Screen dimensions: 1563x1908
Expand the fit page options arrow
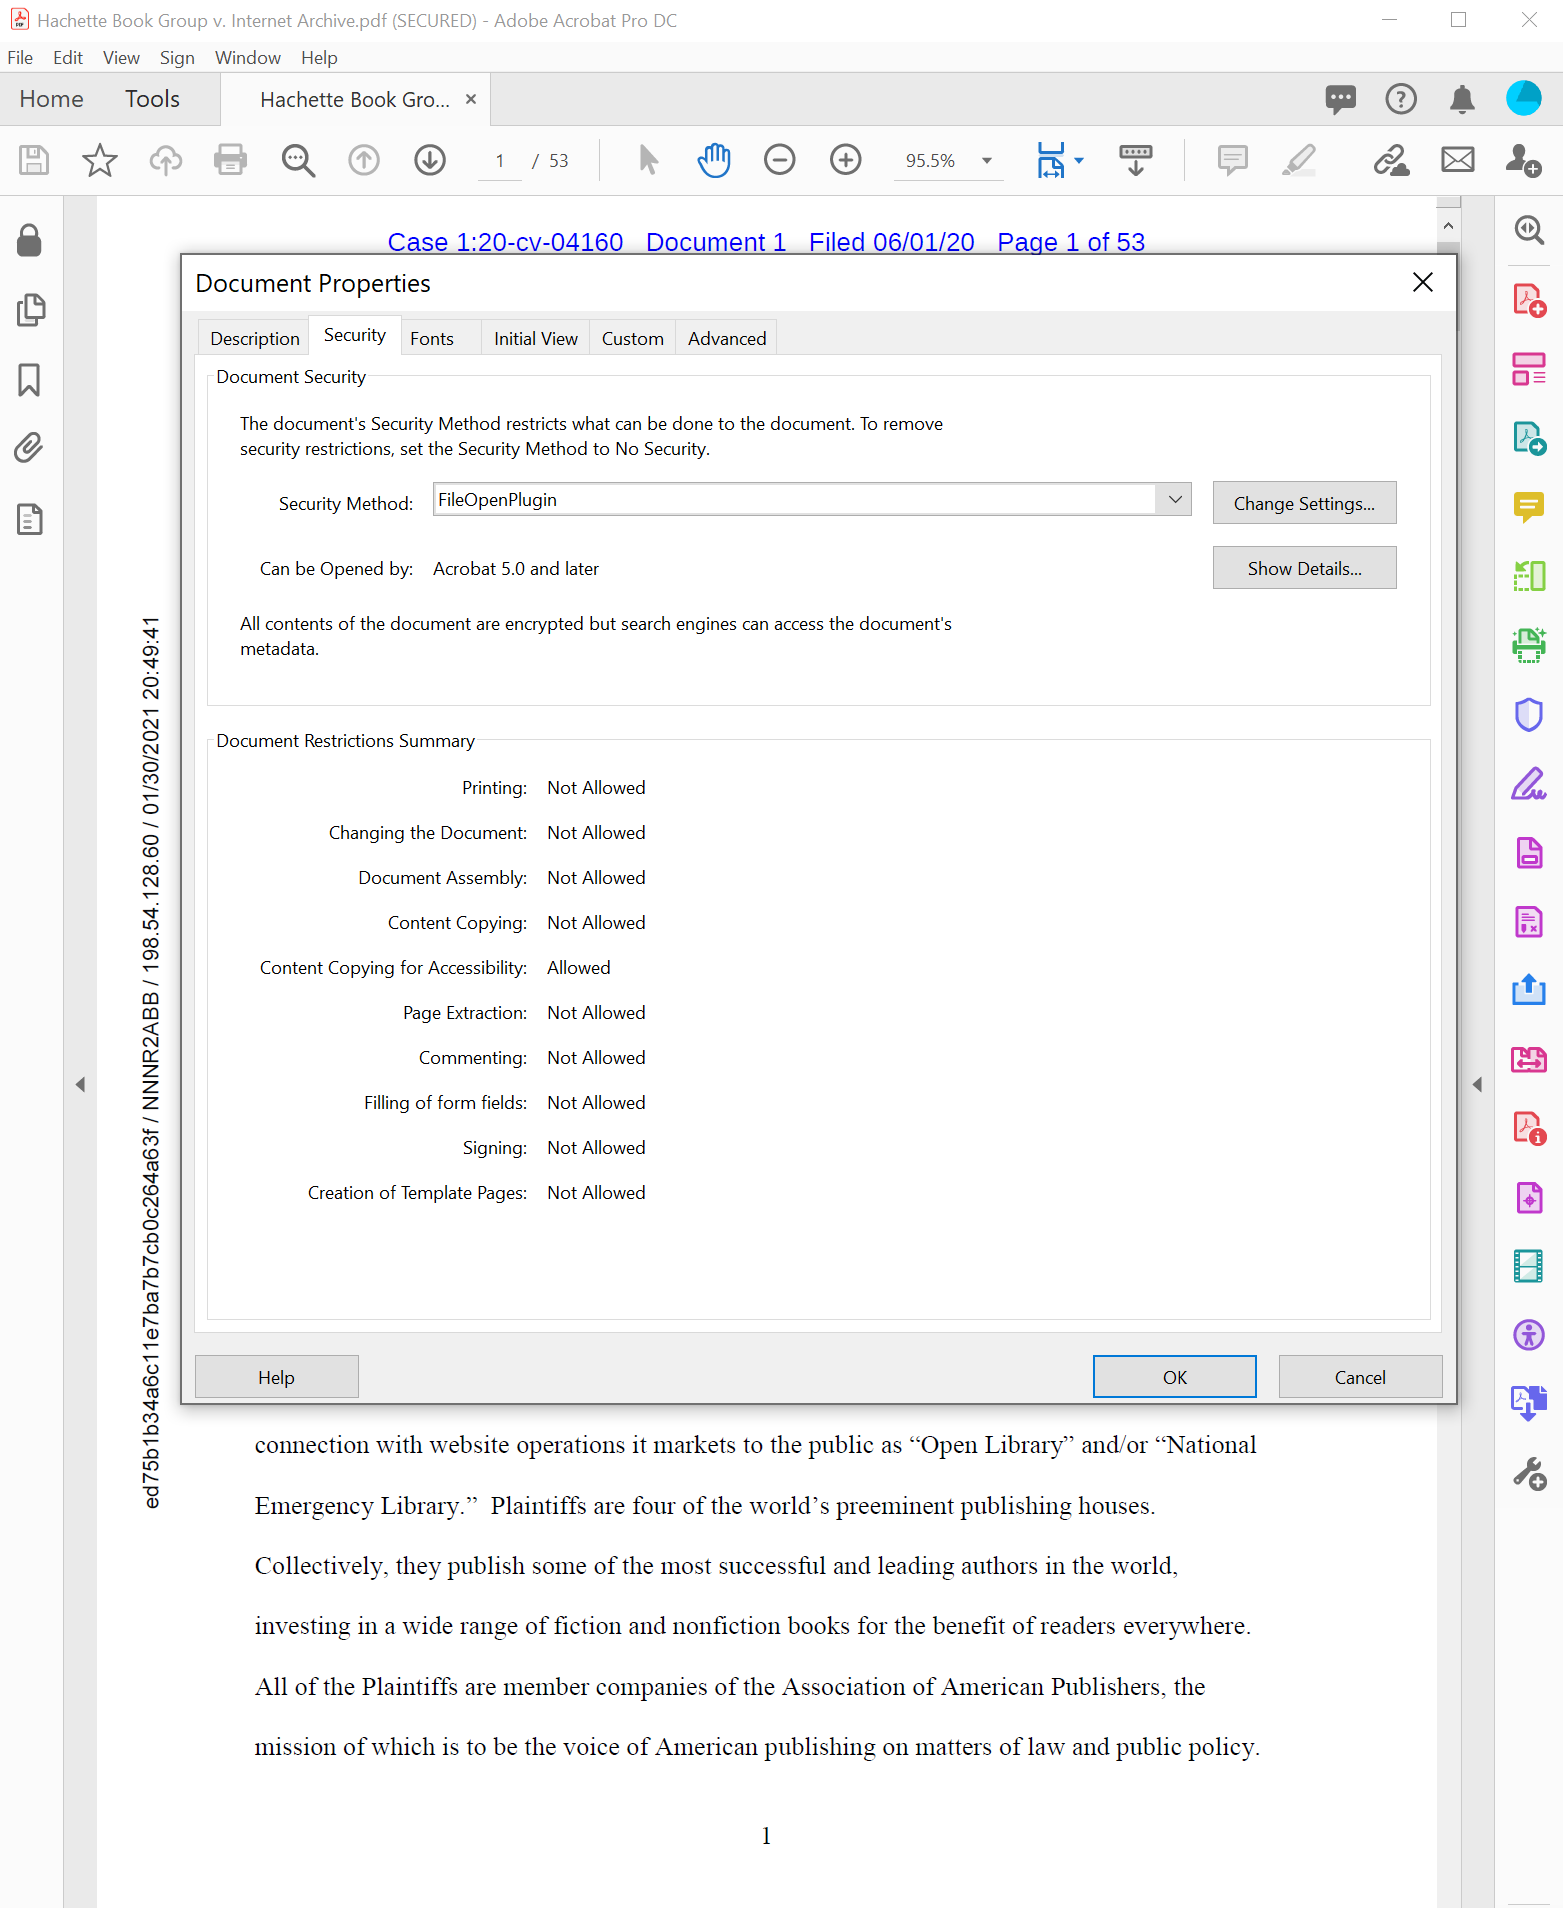point(1079,161)
